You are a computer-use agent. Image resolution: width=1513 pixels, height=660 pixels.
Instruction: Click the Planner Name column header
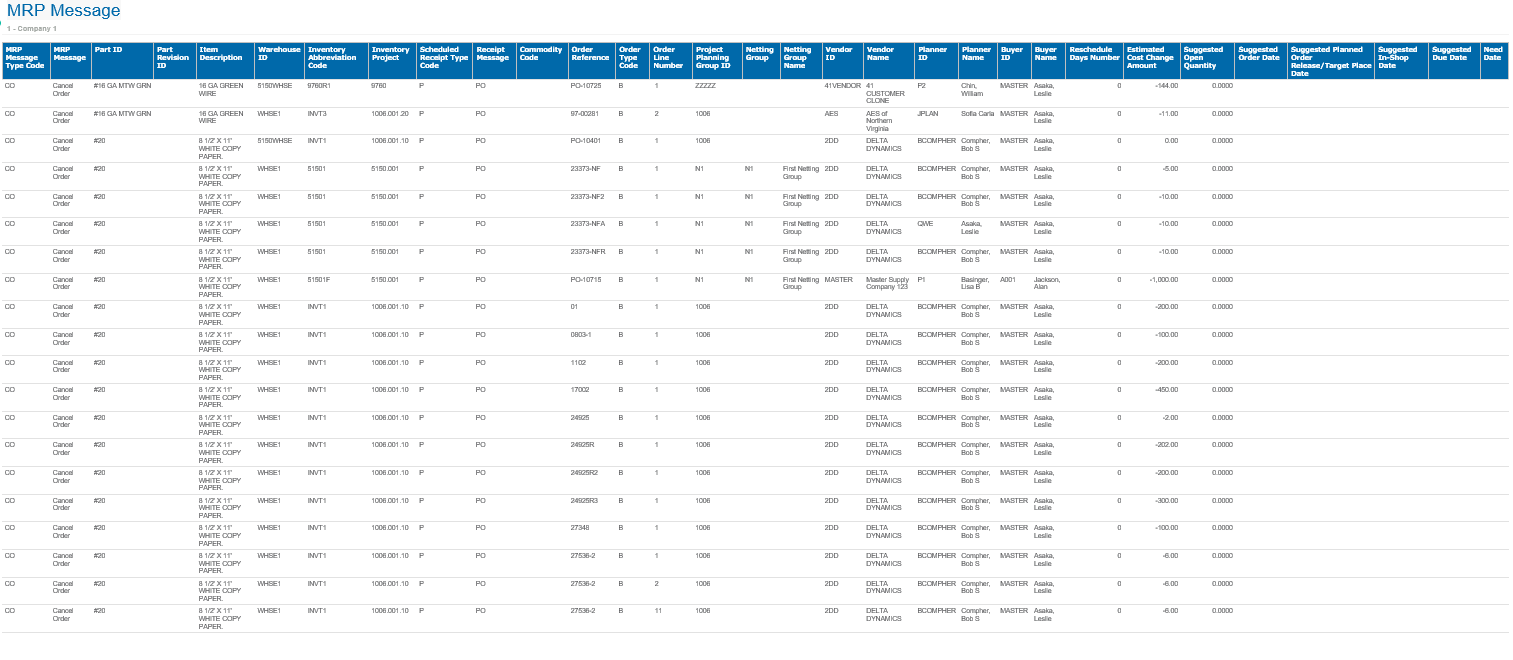point(975,53)
